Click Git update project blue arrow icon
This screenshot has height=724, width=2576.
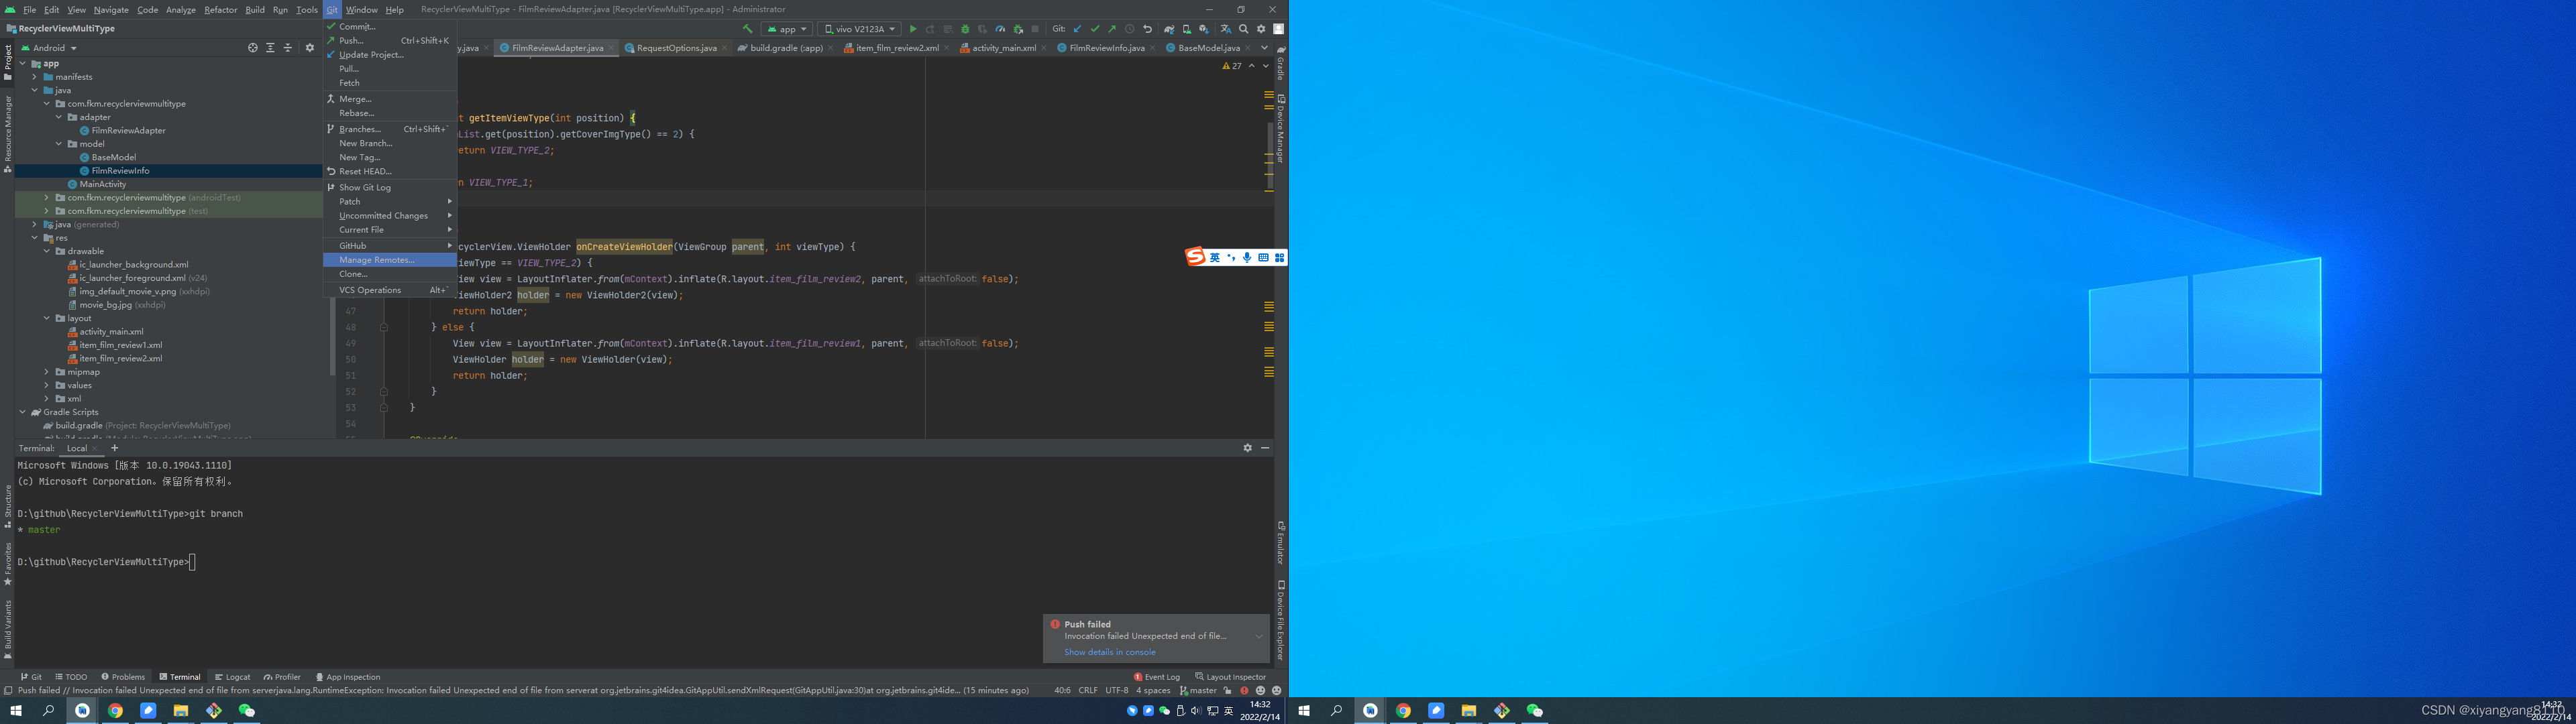pos(1077,29)
